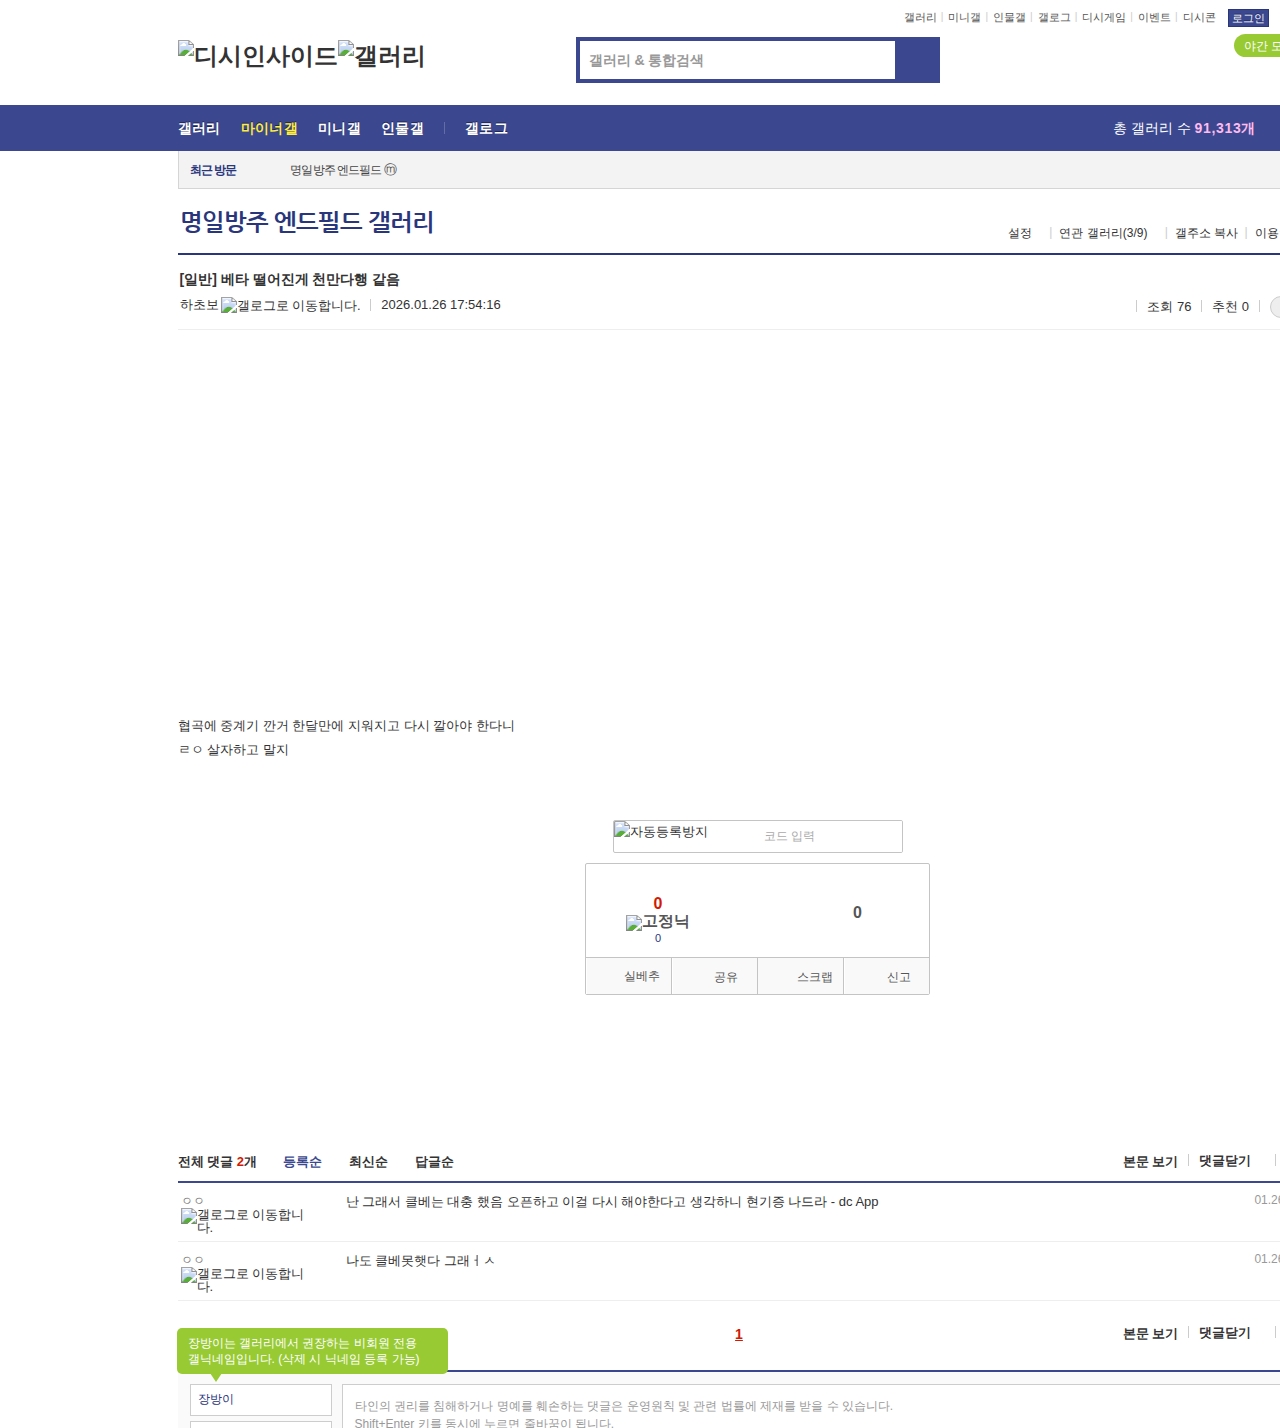Image resolution: width=1280 pixels, height=1428 pixels.
Task: Toggle night mode button
Action: 1258,46
